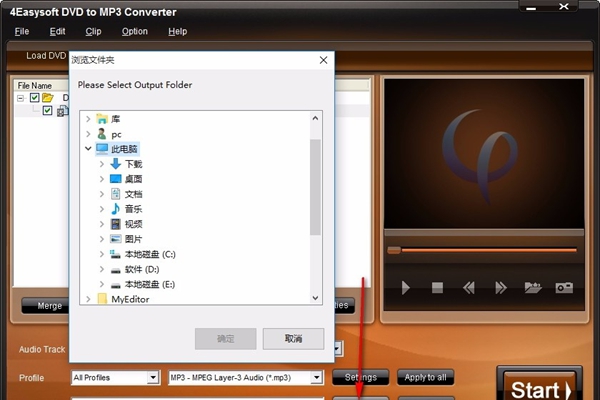Expand the 本地磁盘 (E:) node
Viewport: 600px width, 400px height.
[102, 284]
